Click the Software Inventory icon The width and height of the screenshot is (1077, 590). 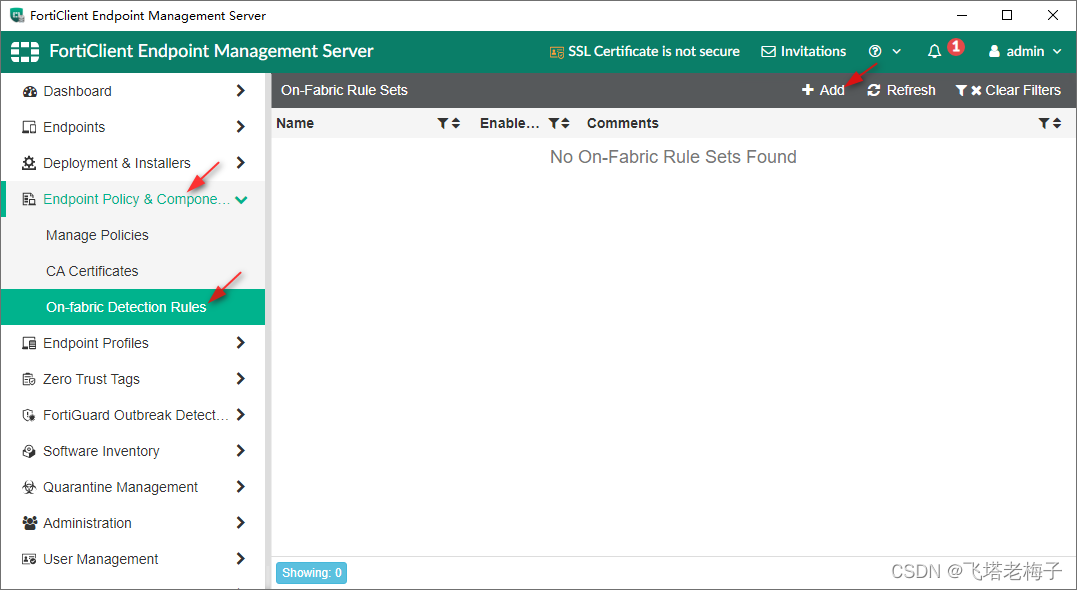(x=30, y=451)
